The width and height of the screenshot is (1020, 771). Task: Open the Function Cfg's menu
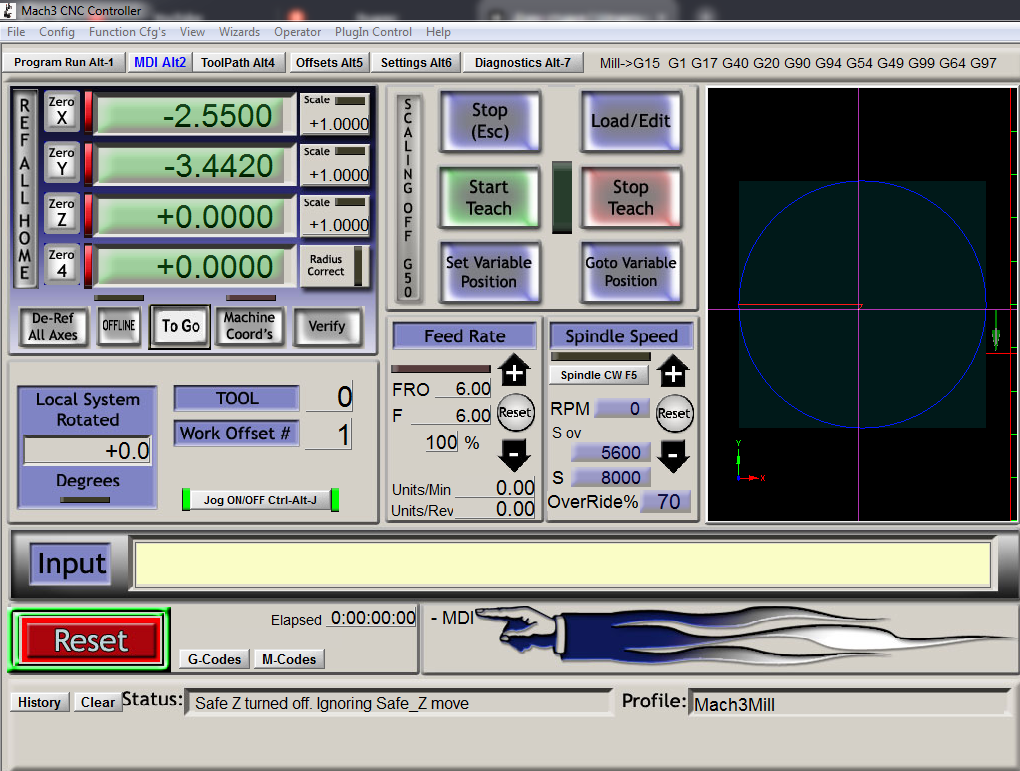click(x=128, y=32)
